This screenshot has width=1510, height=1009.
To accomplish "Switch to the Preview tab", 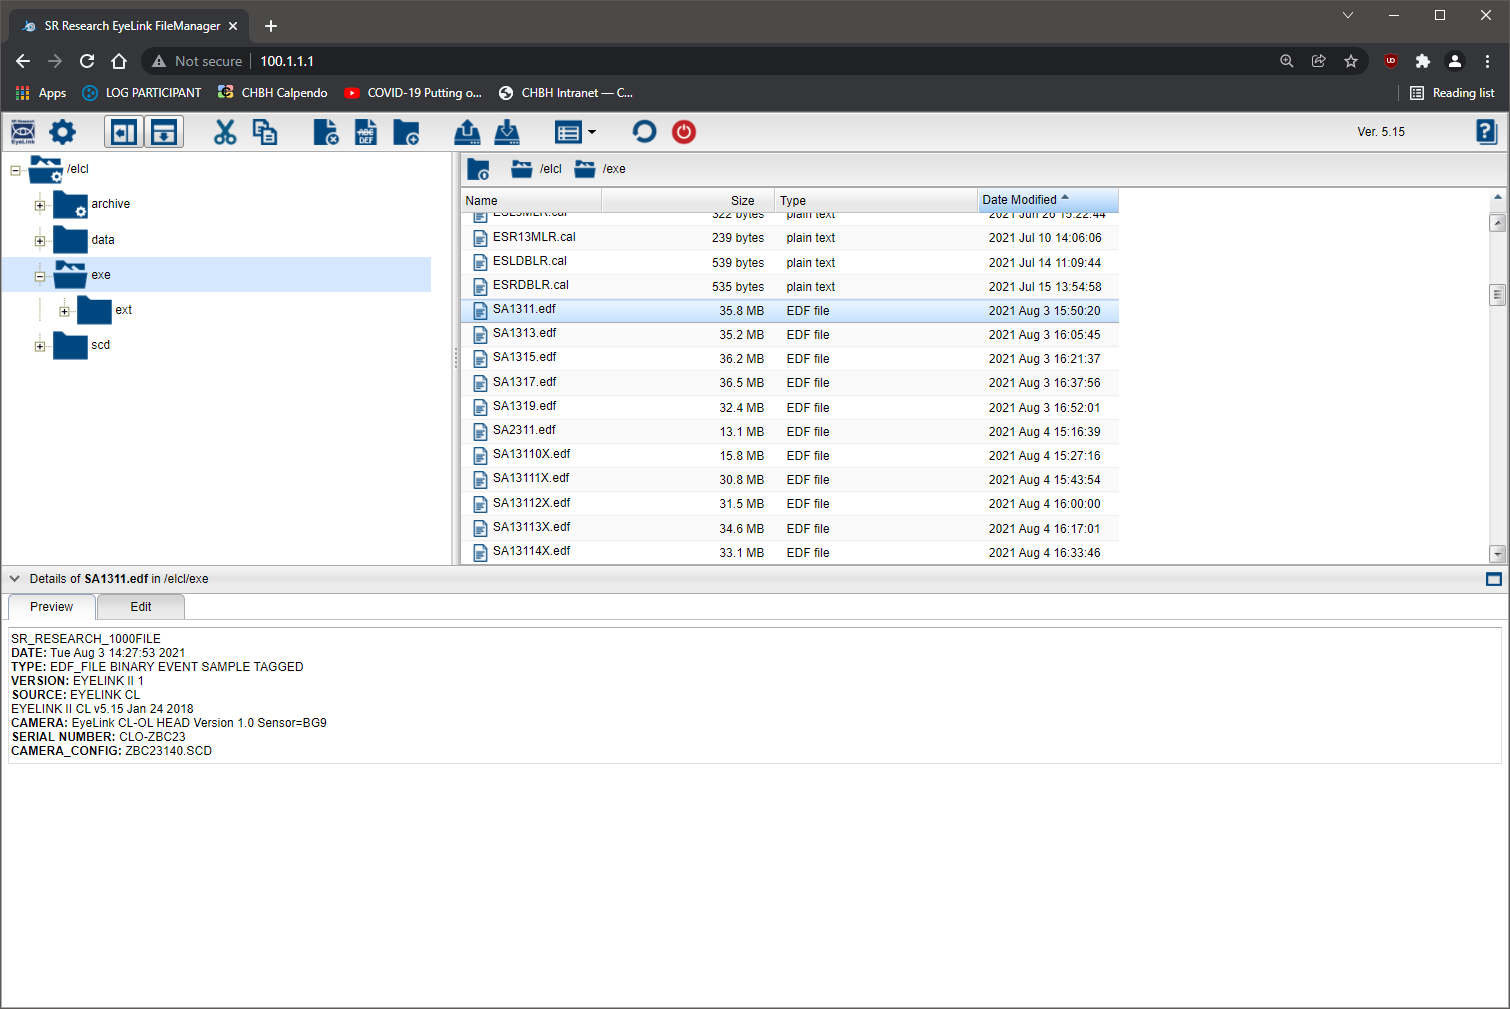I will coord(51,606).
